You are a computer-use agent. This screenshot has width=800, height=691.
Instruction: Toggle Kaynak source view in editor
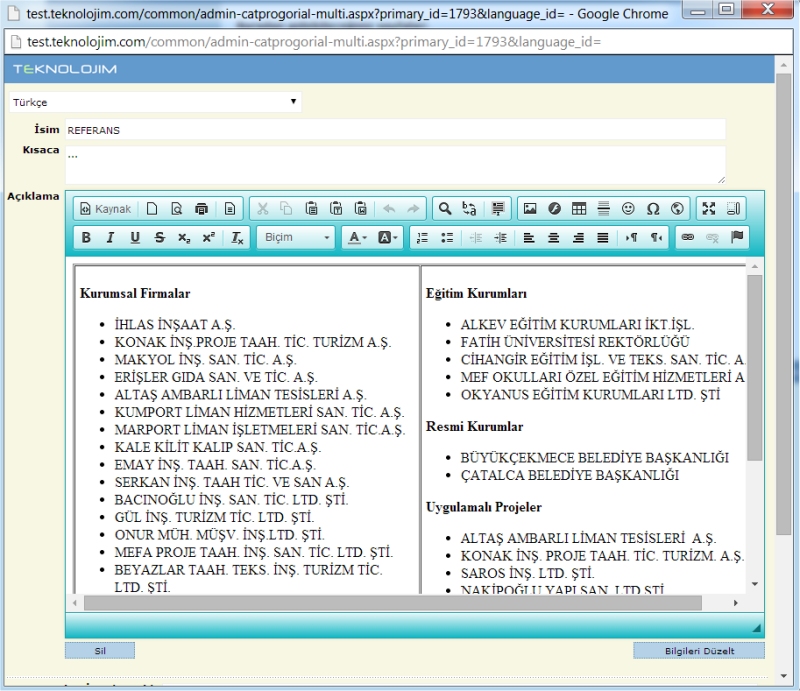point(106,209)
